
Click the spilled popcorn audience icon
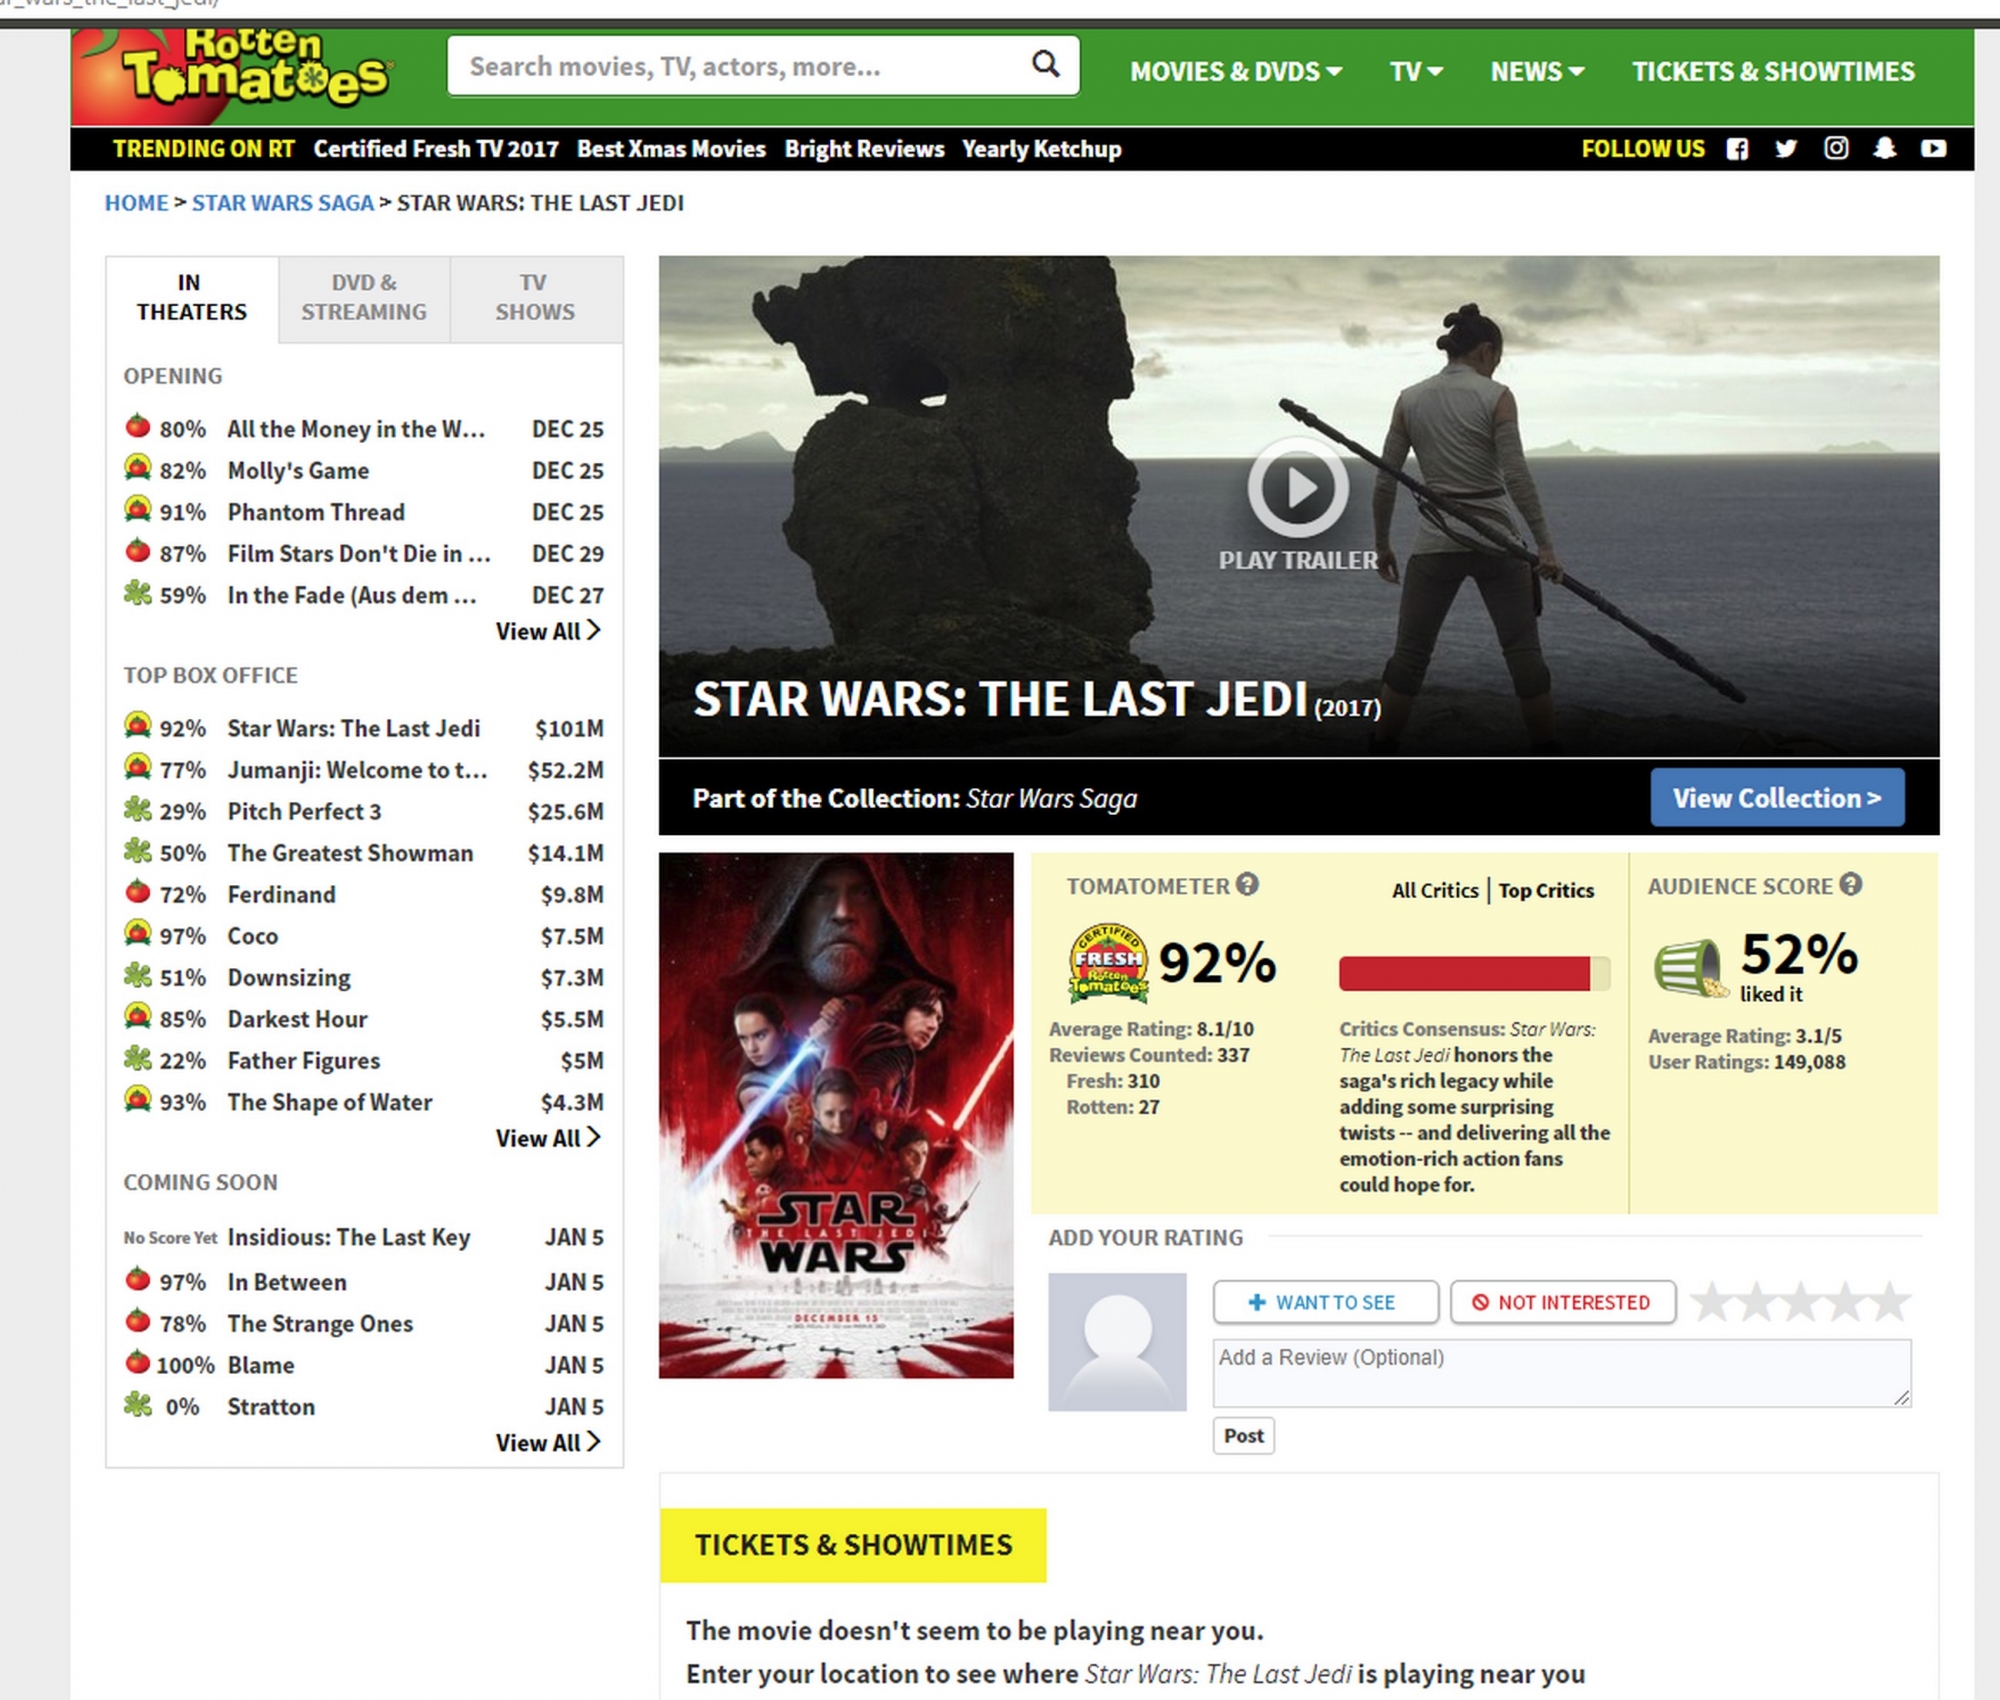click(1690, 968)
